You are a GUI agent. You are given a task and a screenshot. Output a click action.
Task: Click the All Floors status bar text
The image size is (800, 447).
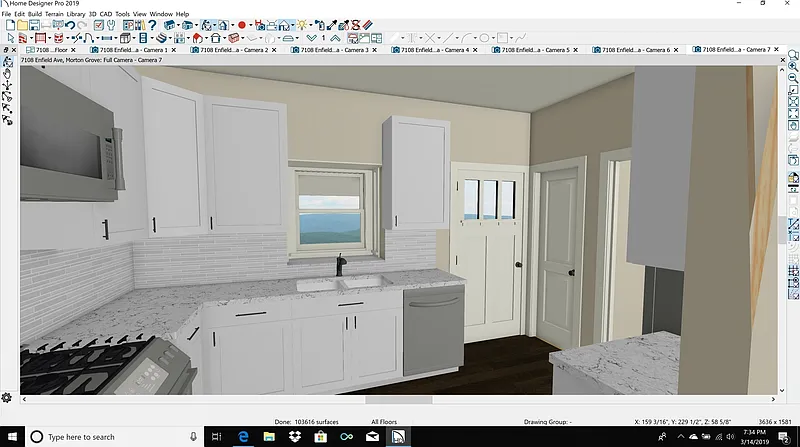click(x=384, y=422)
